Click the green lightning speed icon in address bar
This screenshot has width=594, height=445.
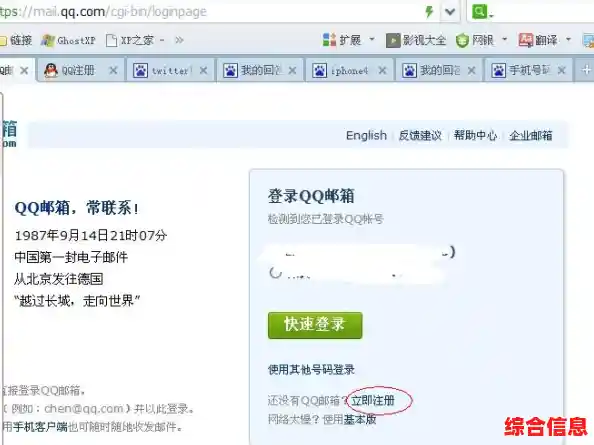(429, 12)
